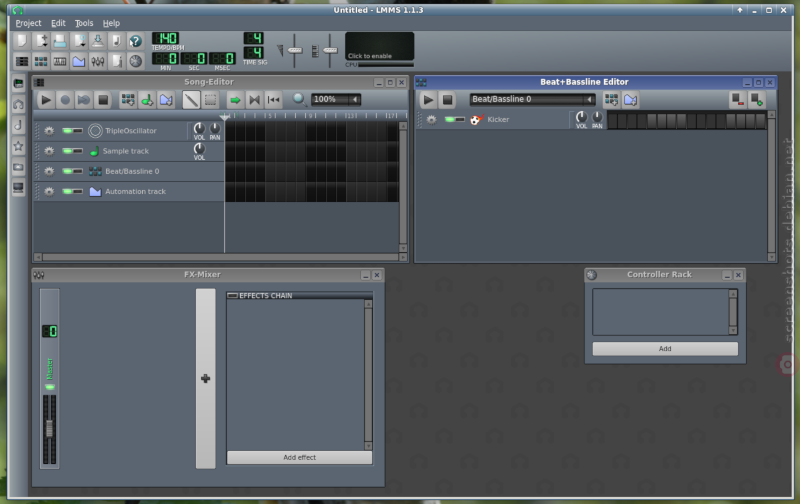Open Instrument plugins in the side bar
The height and width of the screenshot is (504, 800).
click(18, 83)
